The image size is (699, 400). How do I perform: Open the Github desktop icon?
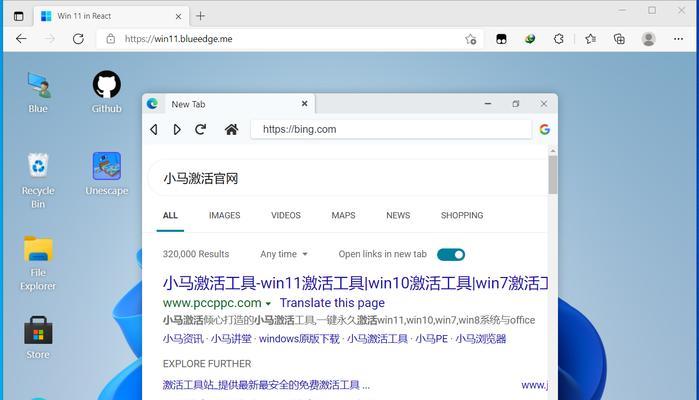[107, 92]
